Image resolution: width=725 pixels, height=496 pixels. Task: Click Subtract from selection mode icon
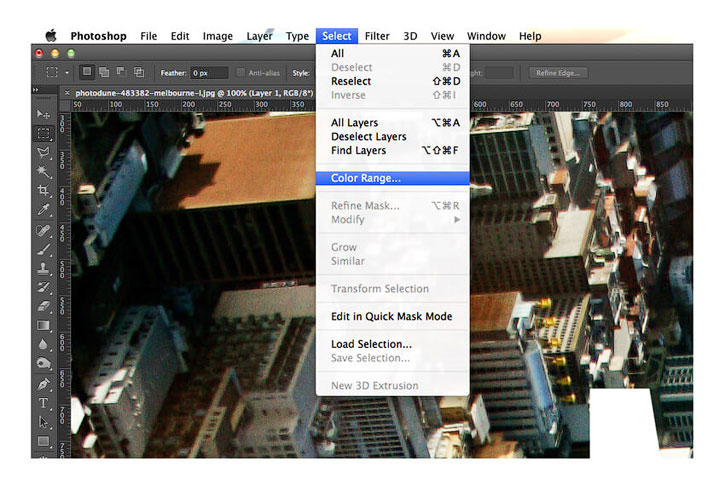point(121,72)
